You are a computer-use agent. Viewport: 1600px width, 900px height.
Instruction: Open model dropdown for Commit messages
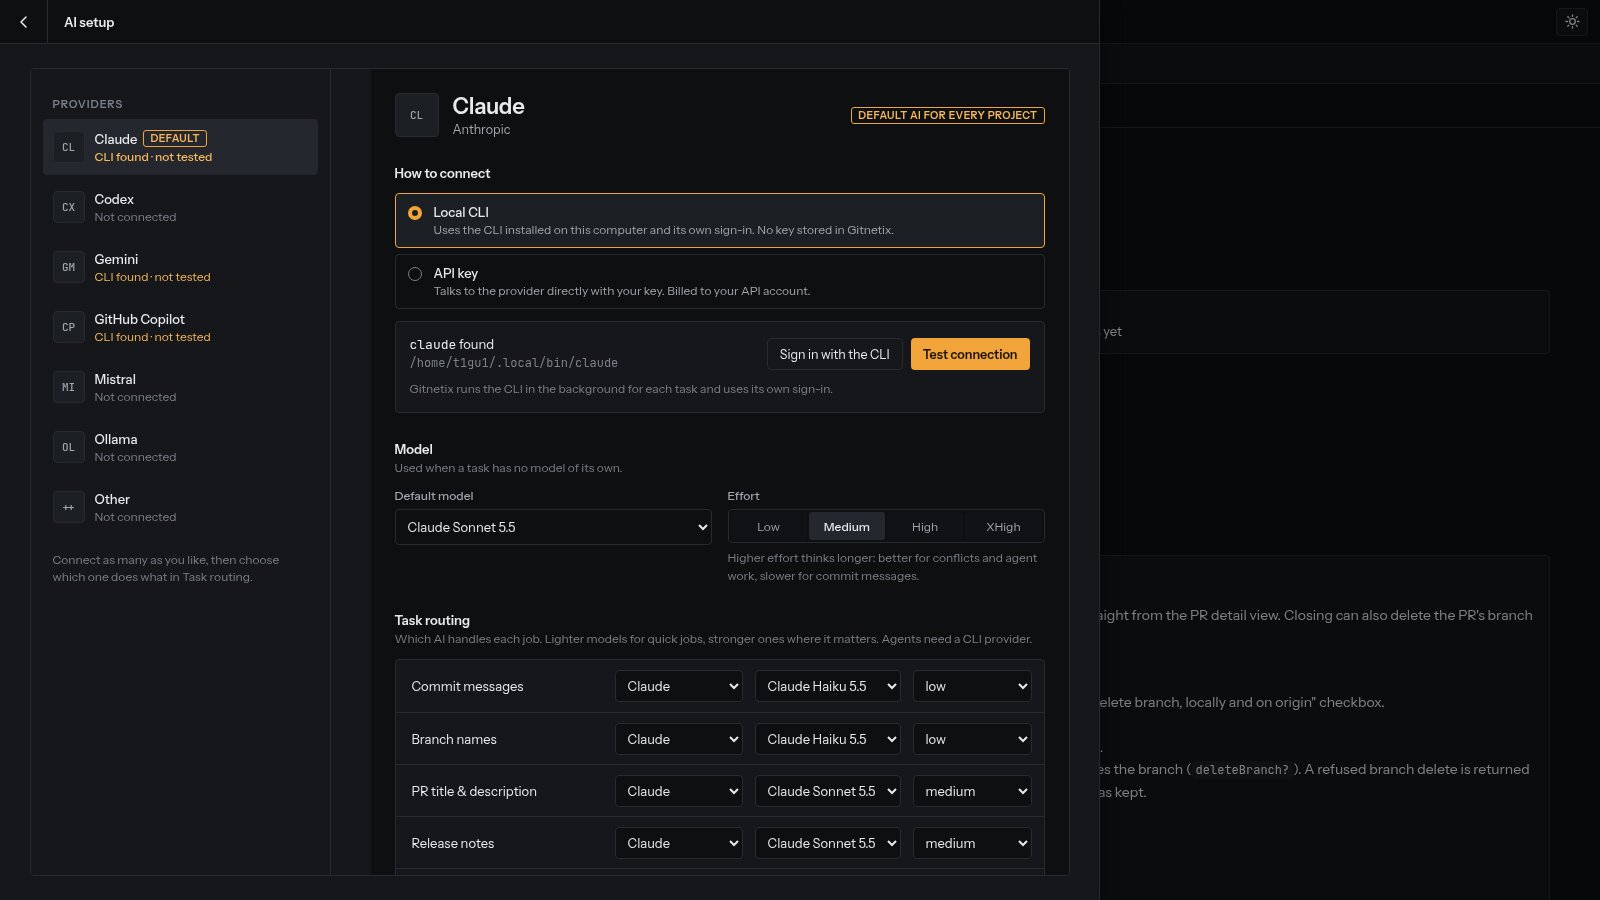click(x=828, y=686)
